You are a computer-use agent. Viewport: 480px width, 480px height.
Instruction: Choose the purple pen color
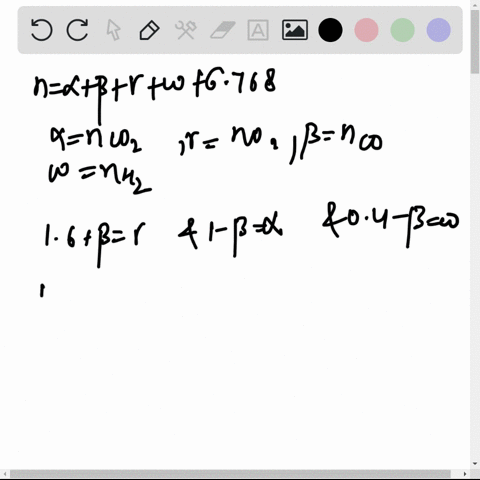(439, 30)
